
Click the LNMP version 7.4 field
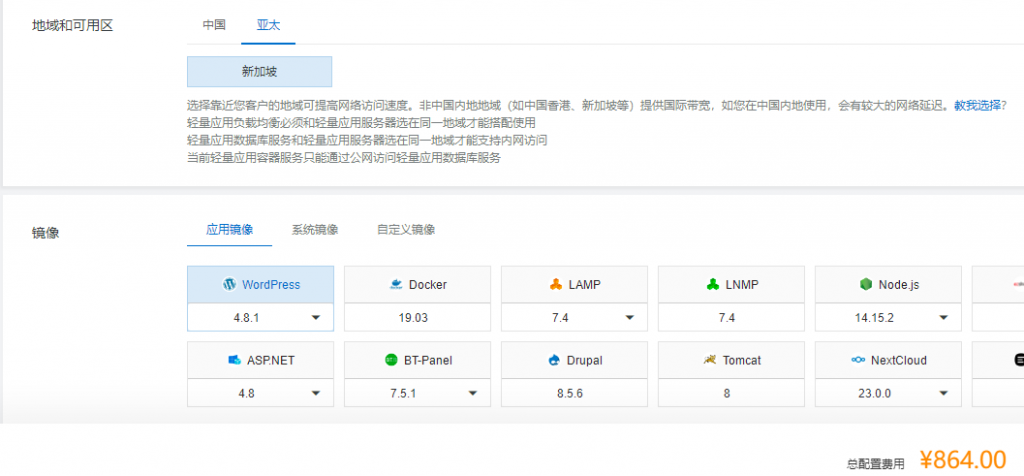731,318
